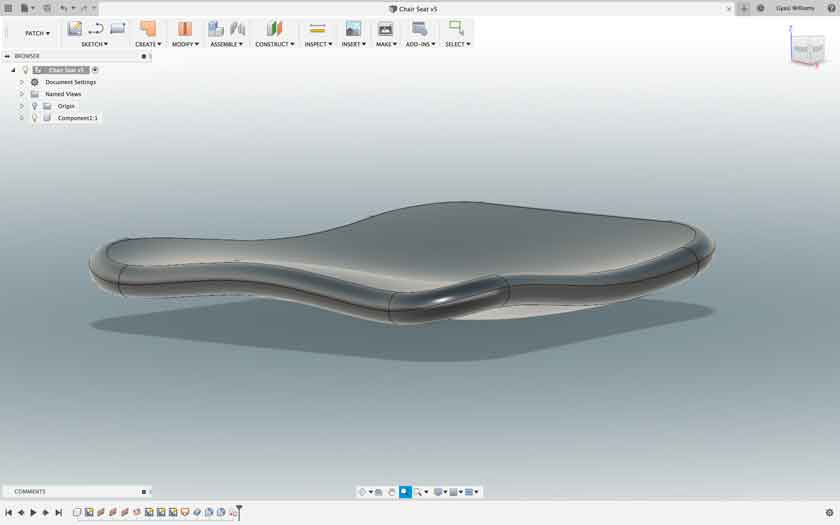Toggle Component2:1 lightbulb visibility
Image resolution: width=840 pixels, height=525 pixels.
click(x=35, y=118)
